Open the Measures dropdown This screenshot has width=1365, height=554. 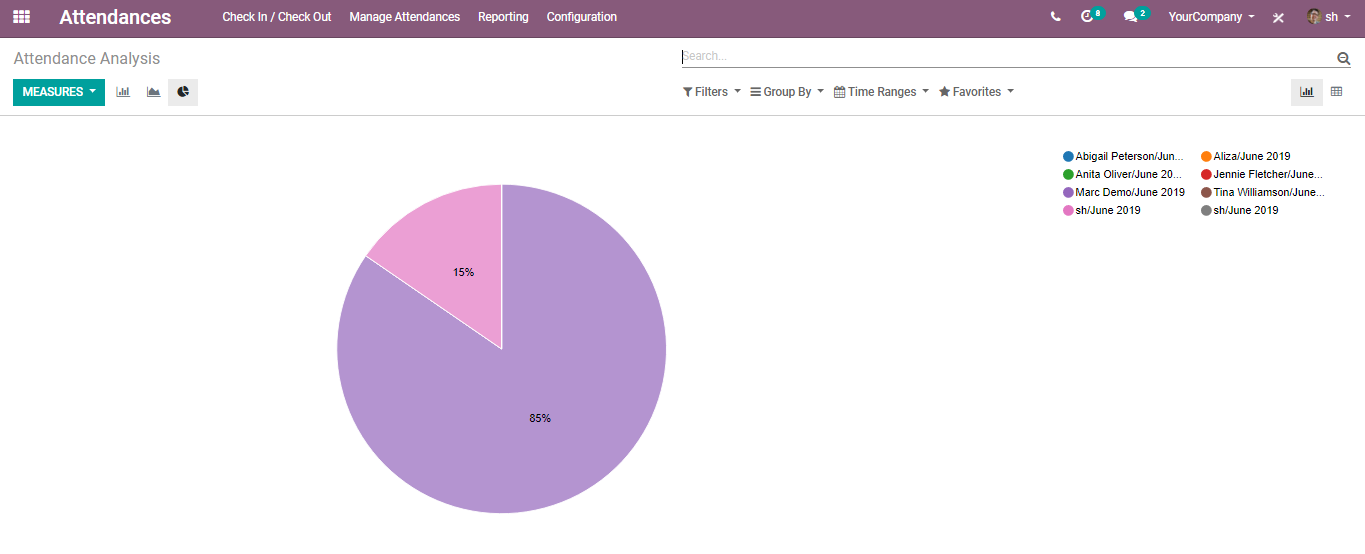click(x=59, y=92)
